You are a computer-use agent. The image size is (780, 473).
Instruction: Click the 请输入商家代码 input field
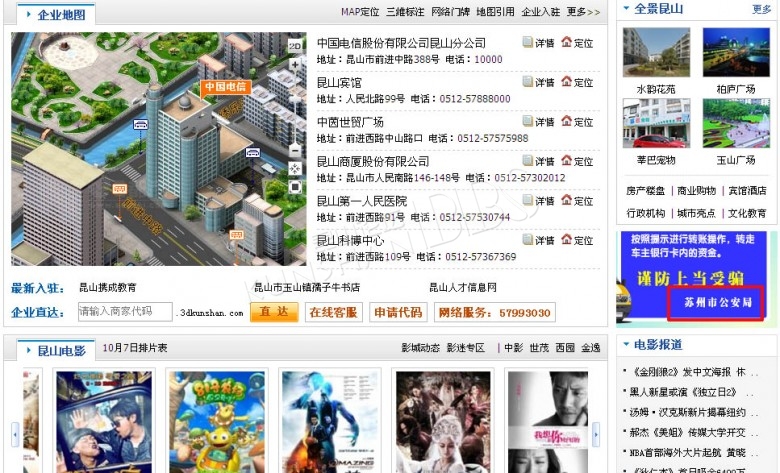[125, 311]
